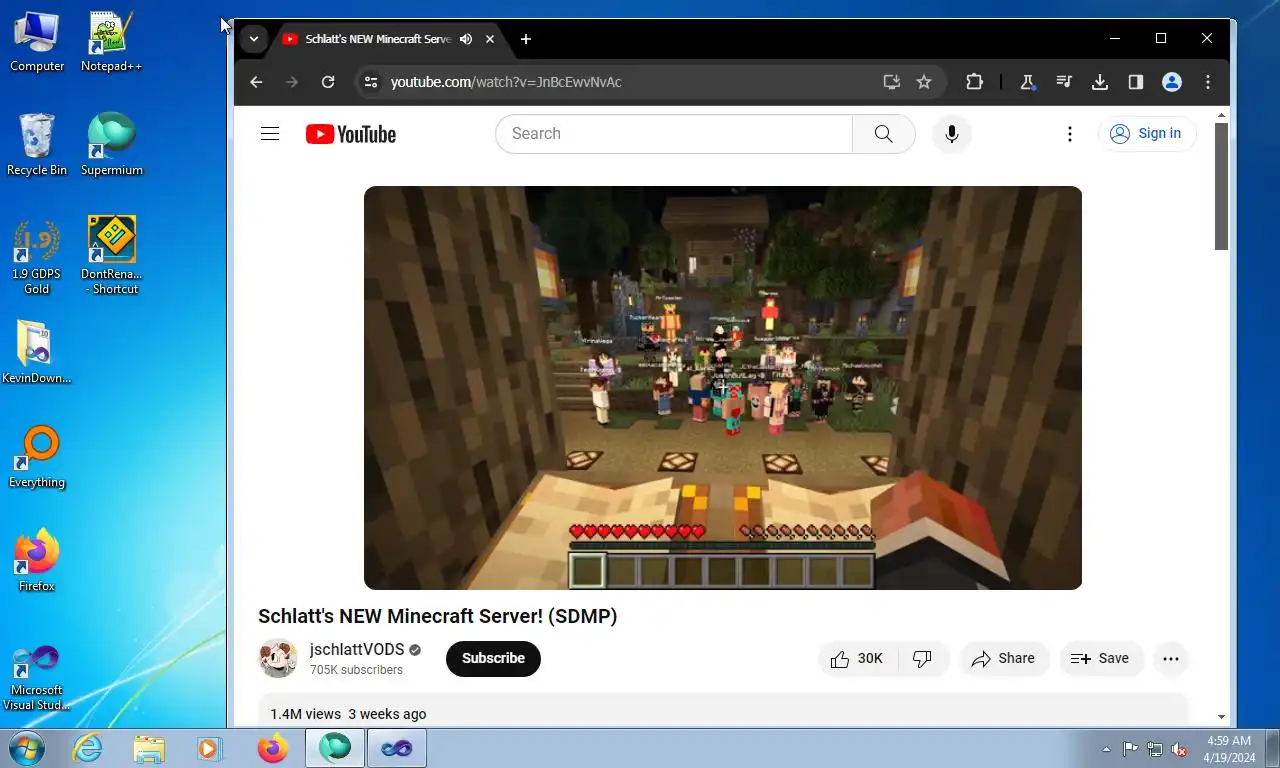Launch 1.9 GDPS Gold shortcut
The width and height of the screenshot is (1280, 768).
click(x=37, y=257)
